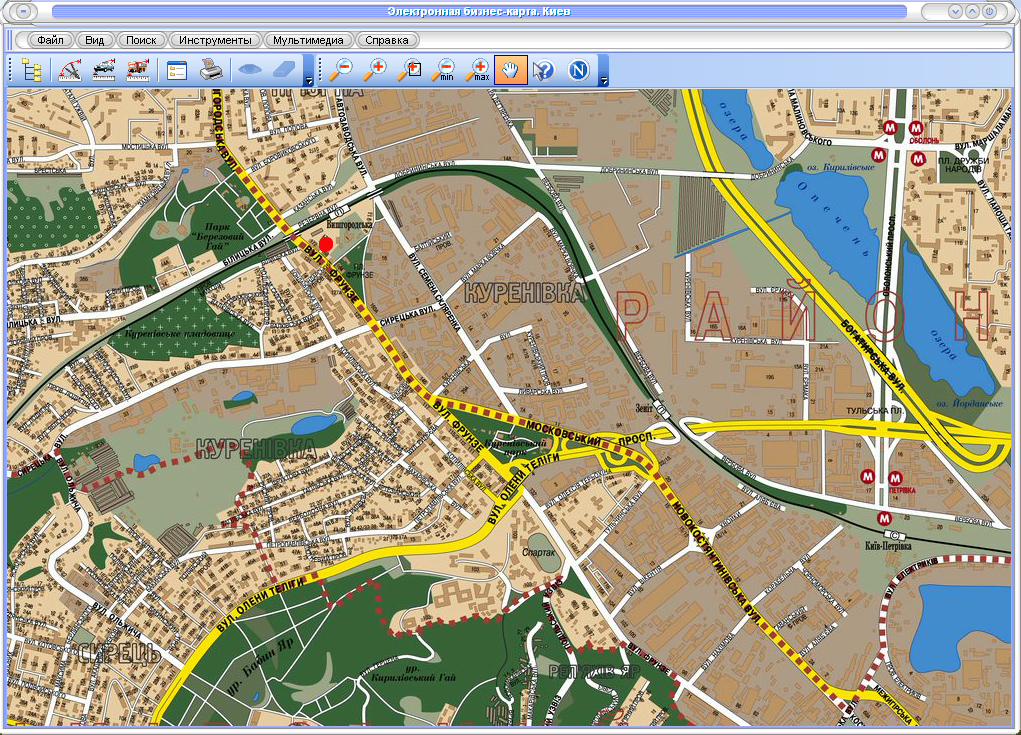Print the map with printer icon

pos(210,70)
